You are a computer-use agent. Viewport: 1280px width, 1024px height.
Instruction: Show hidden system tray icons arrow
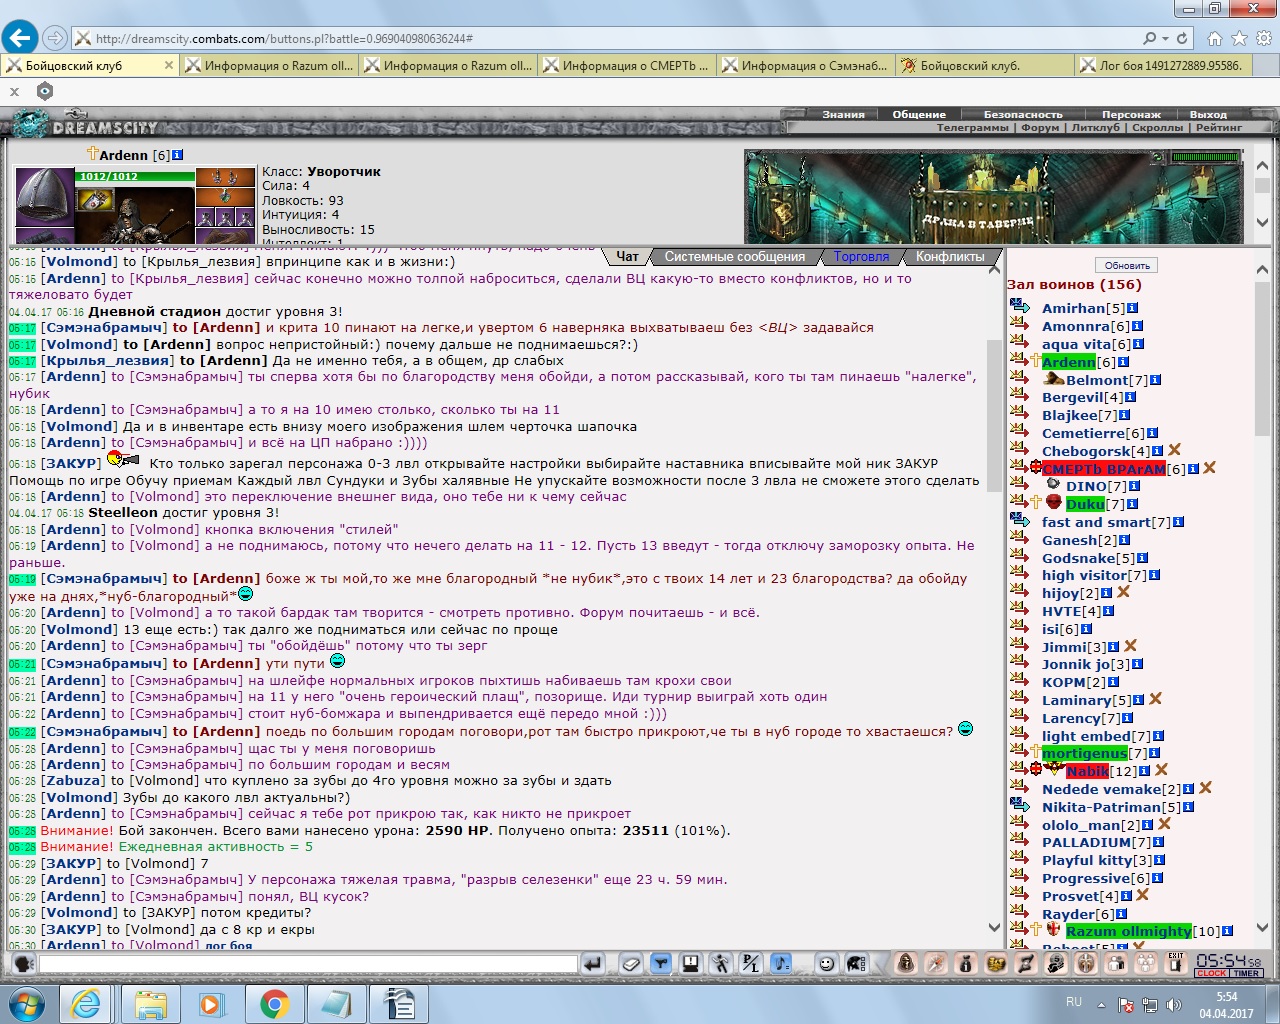pos(1101,1004)
